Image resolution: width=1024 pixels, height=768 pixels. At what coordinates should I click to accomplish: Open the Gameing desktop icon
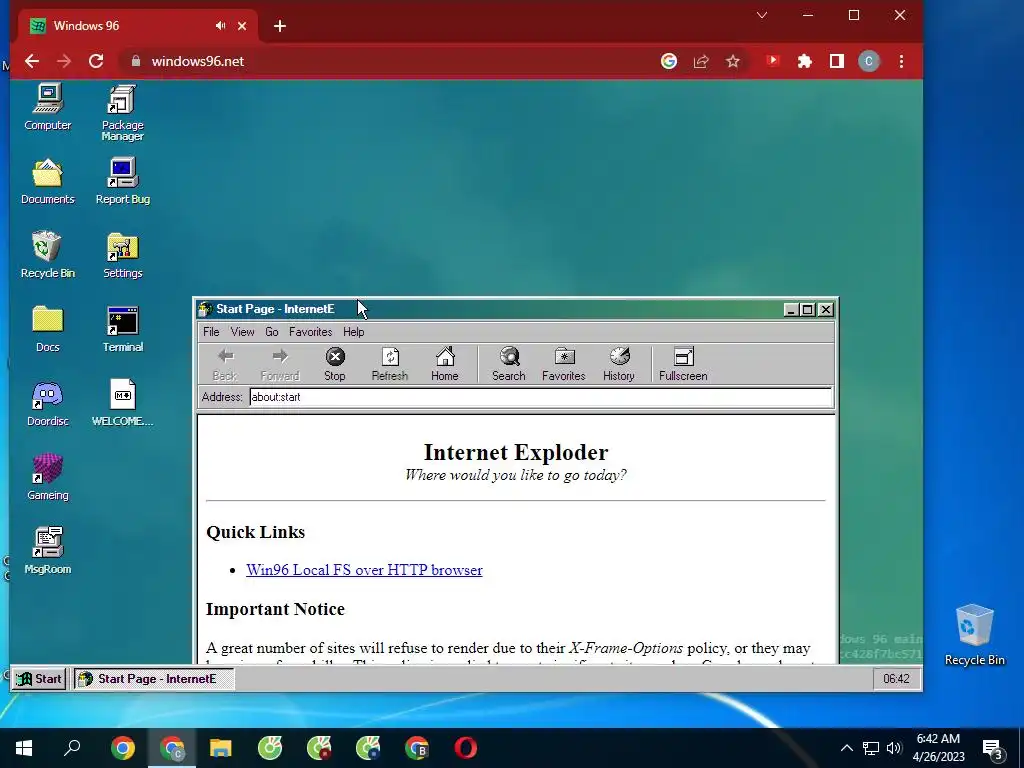(48, 477)
